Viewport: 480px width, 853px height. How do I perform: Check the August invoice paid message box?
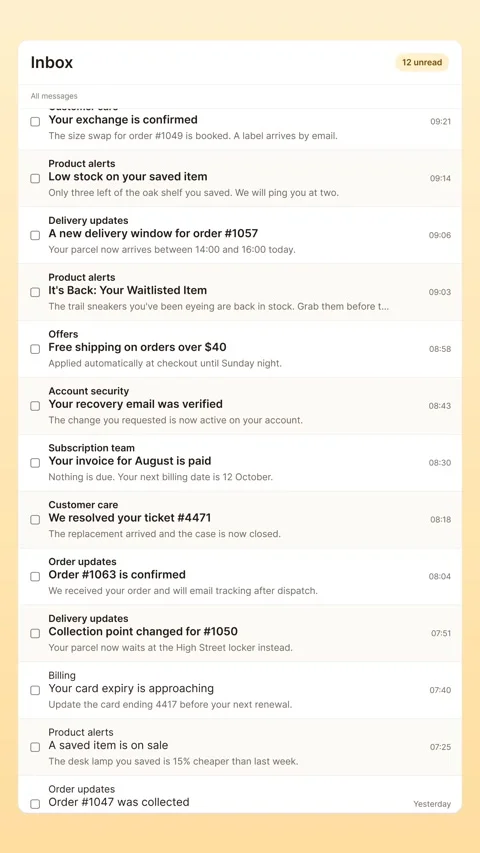coord(35,463)
